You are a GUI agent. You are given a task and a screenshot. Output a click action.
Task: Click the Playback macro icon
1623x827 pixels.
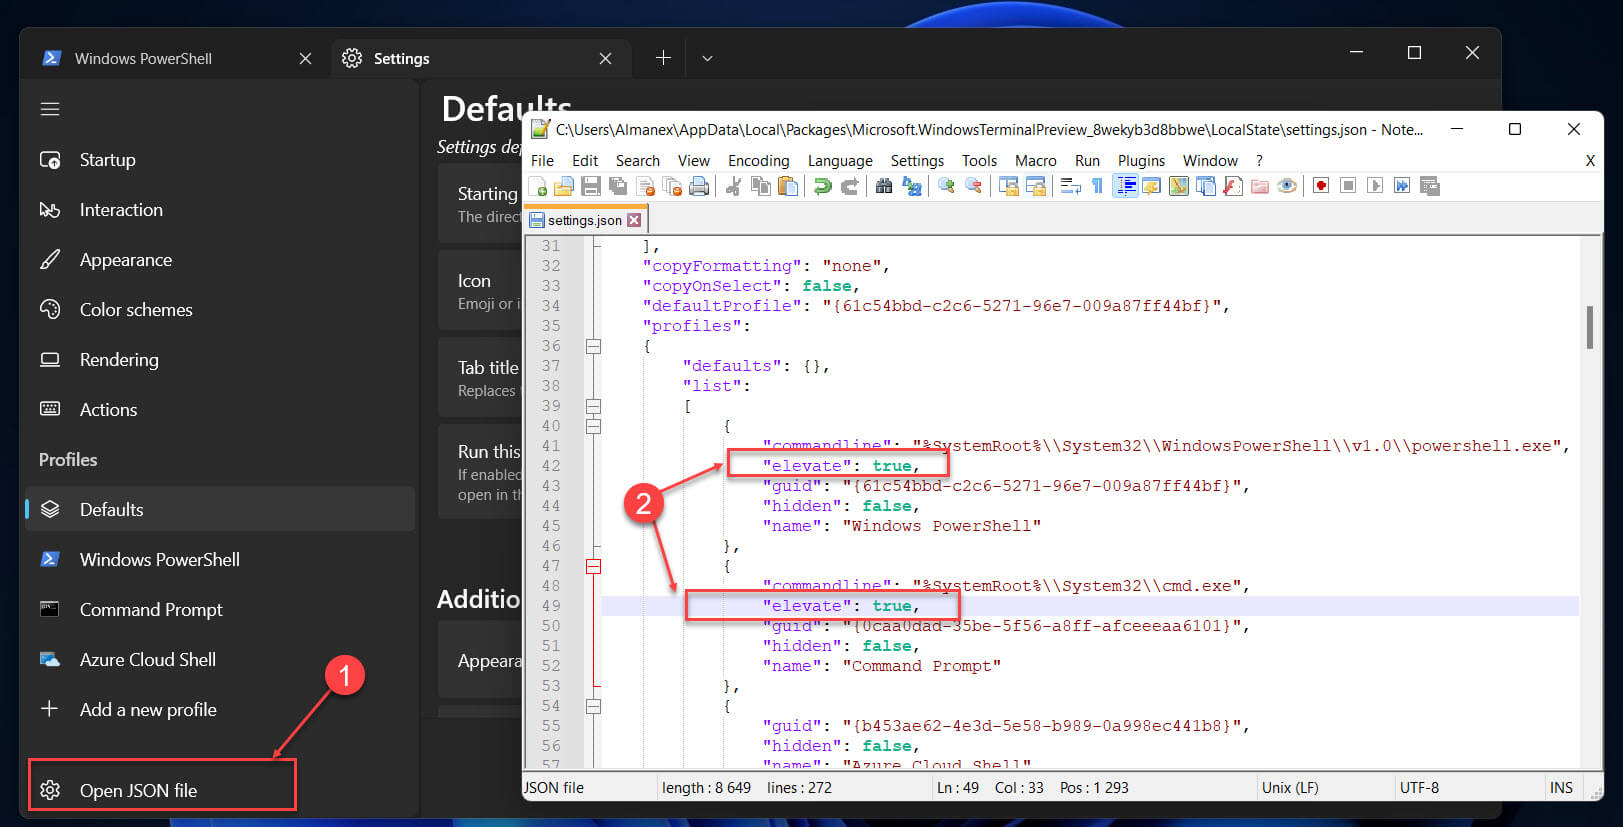[1375, 186]
